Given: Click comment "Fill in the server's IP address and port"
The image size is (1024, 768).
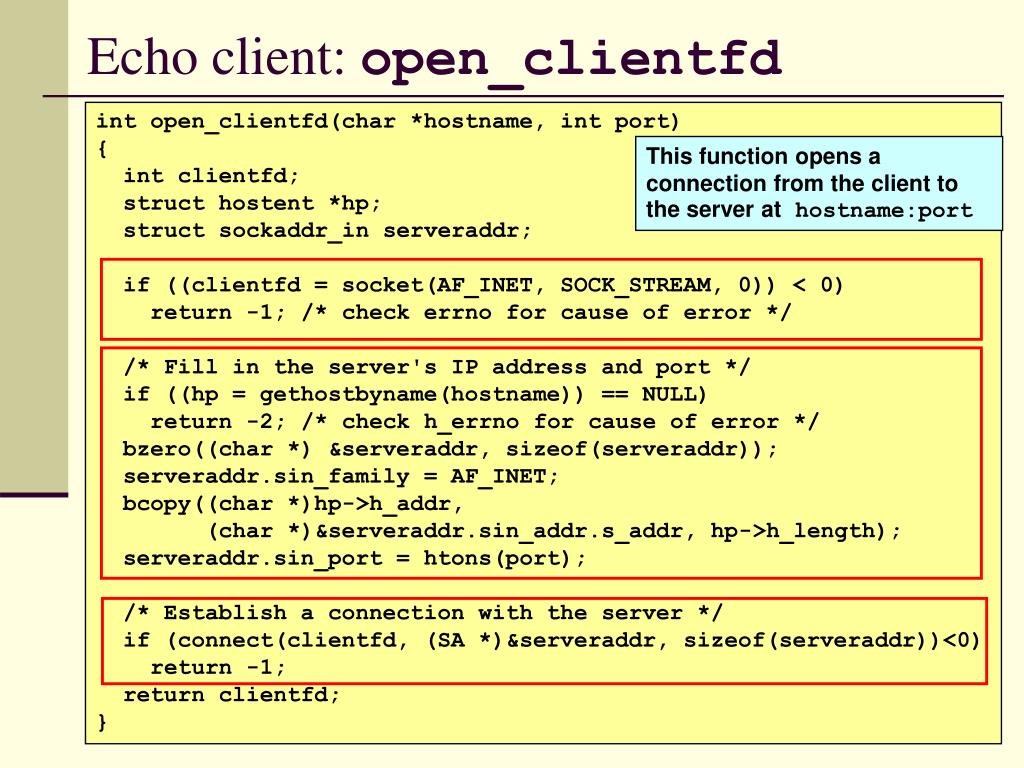Looking at the screenshot, I should (437, 367).
